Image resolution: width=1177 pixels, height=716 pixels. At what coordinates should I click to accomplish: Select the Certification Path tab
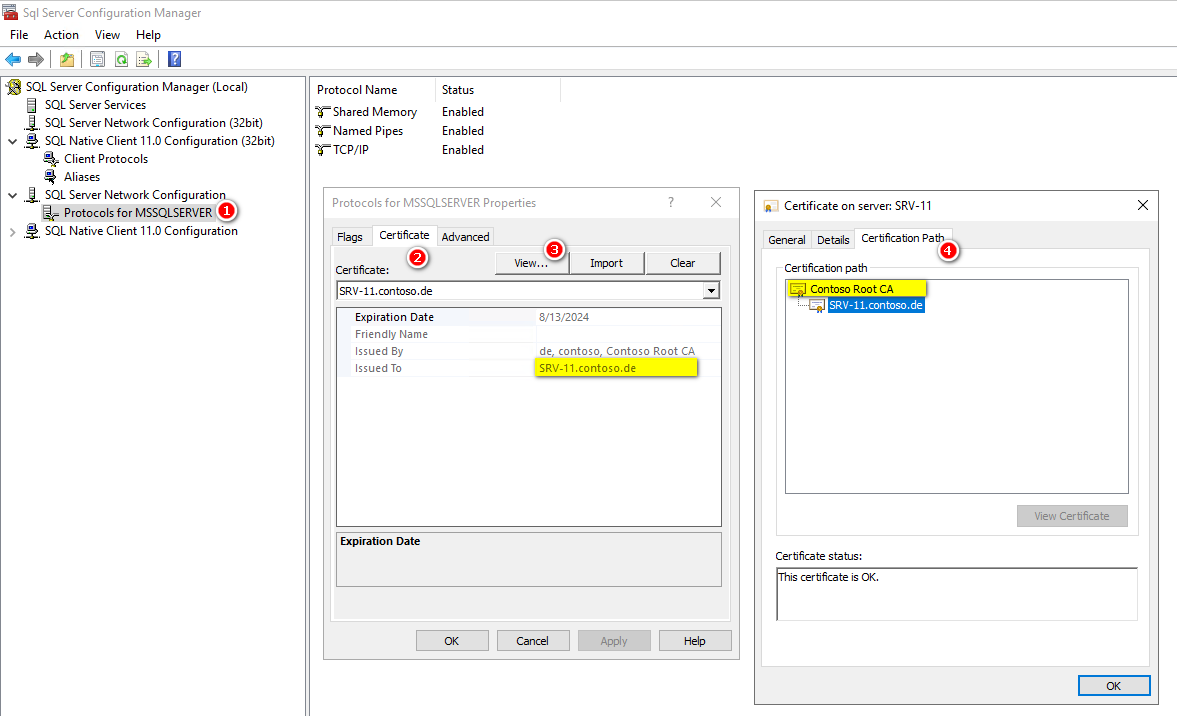coord(902,238)
